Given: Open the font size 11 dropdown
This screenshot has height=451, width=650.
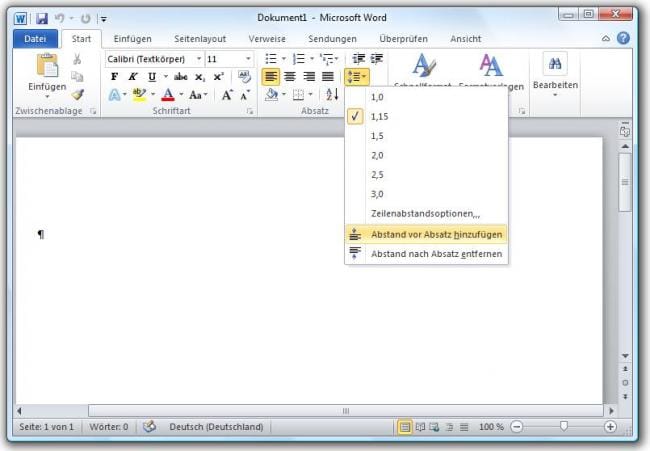Looking at the screenshot, I should tap(248, 59).
